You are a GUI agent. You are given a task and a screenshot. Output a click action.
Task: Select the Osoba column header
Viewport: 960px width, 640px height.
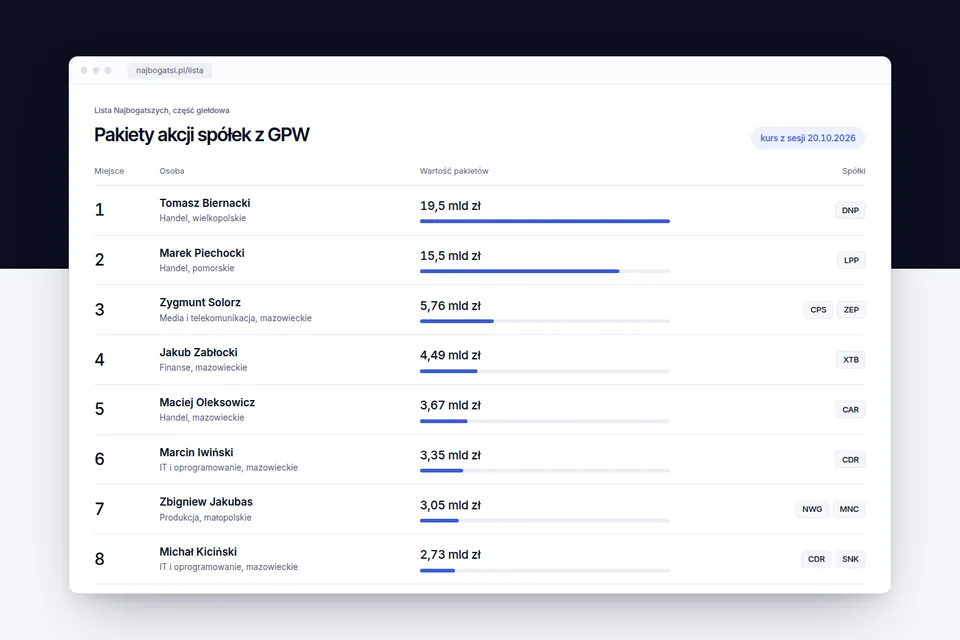[x=171, y=171]
